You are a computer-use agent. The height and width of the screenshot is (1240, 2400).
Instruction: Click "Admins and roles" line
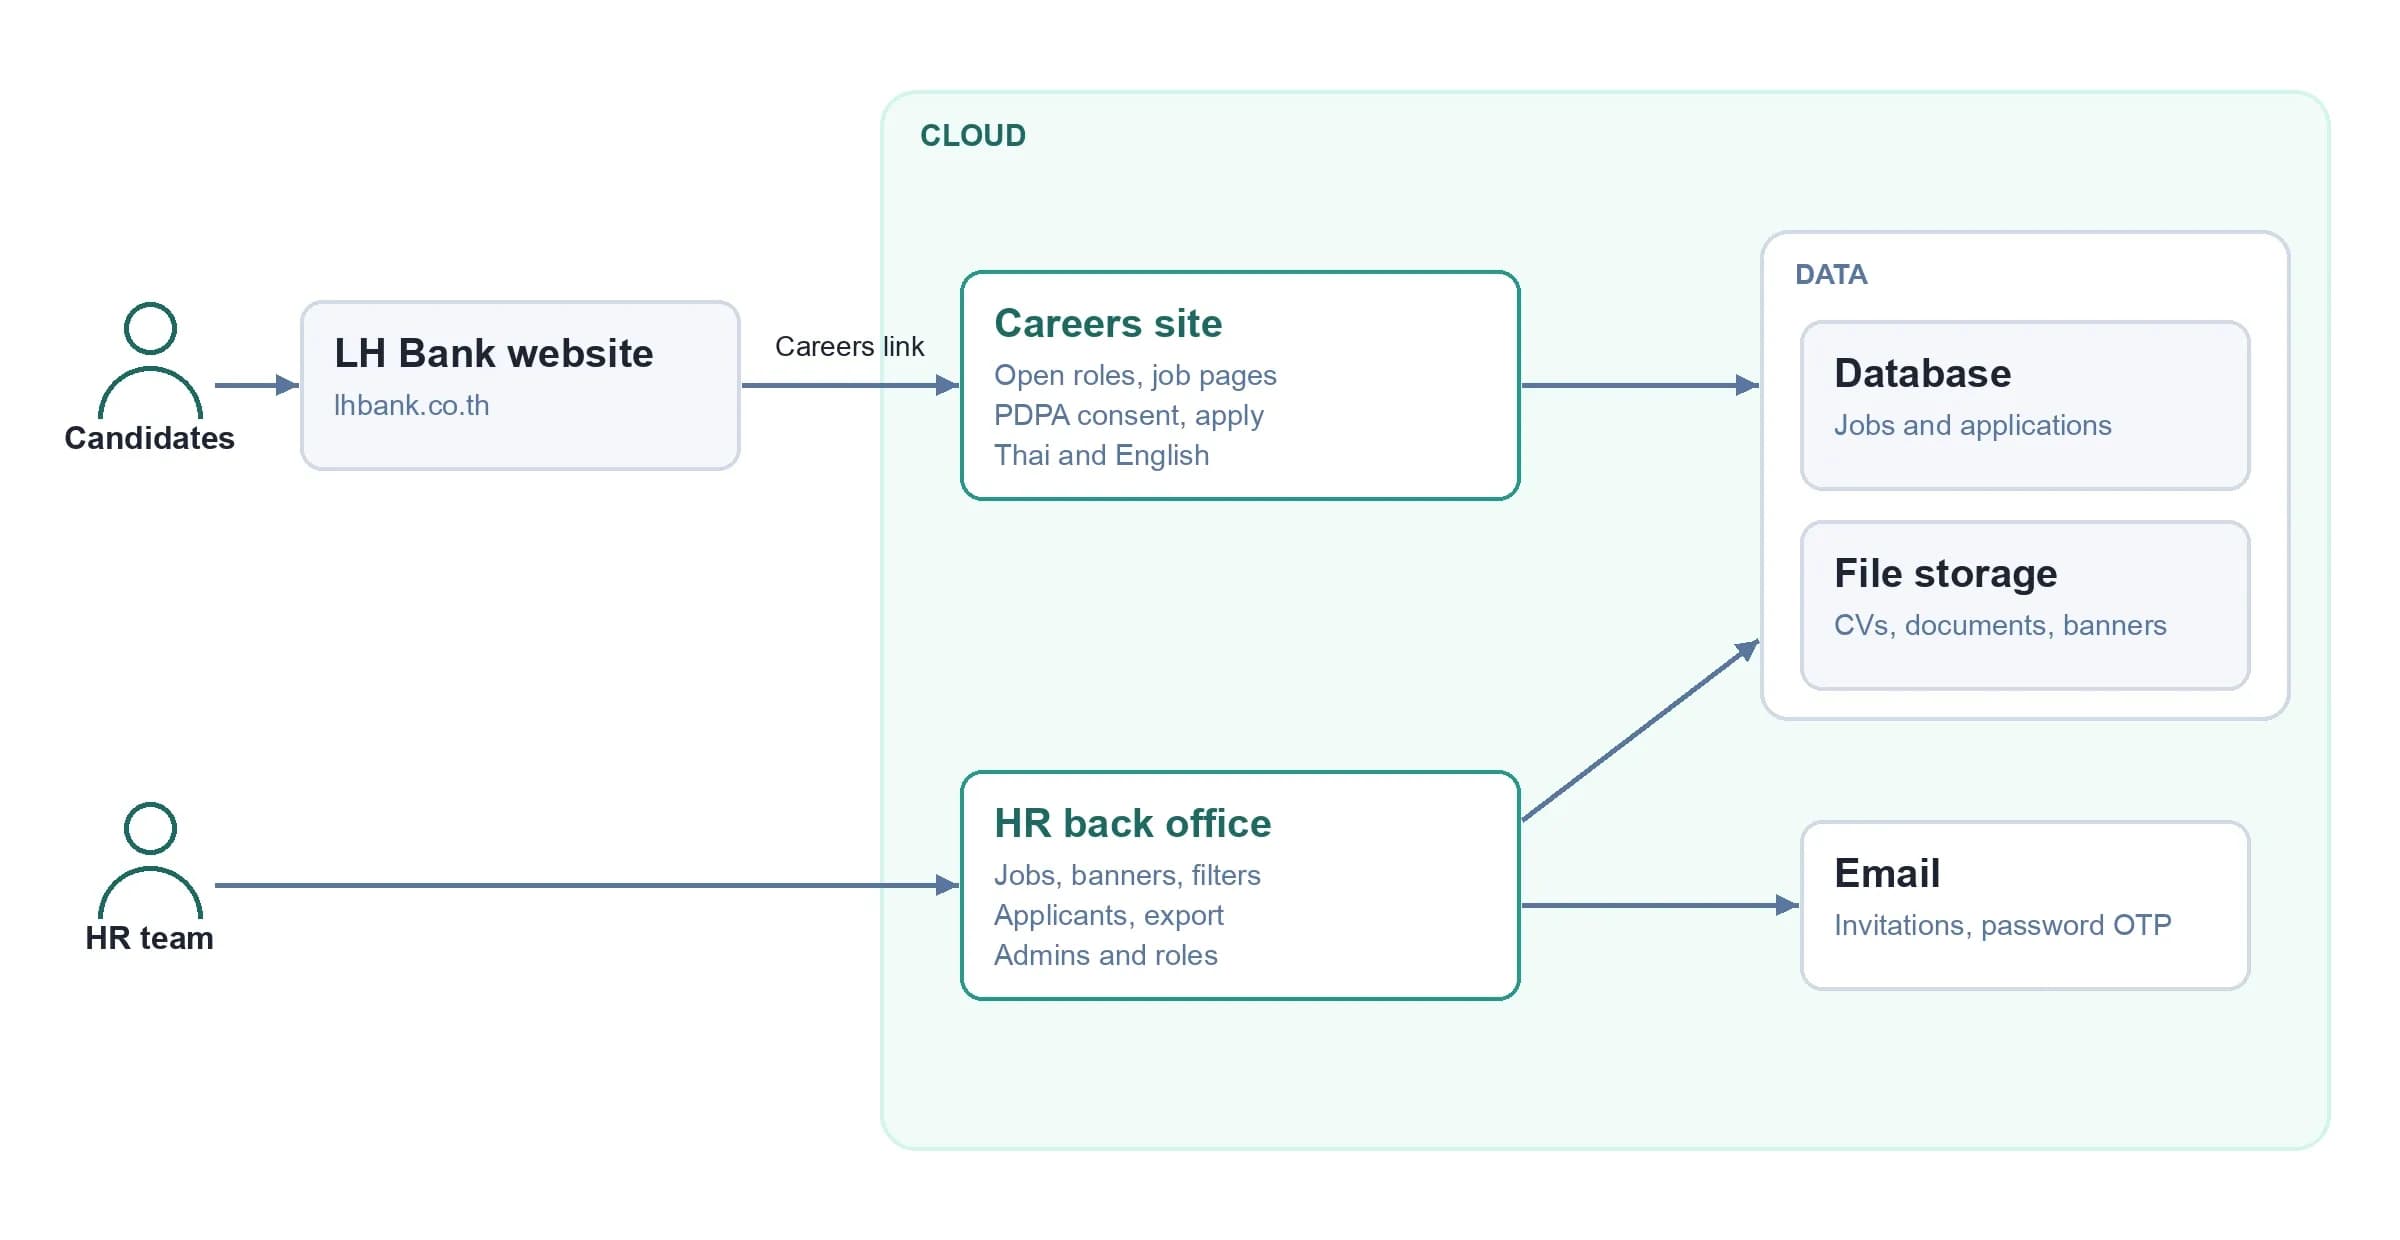pos(1105,955)
